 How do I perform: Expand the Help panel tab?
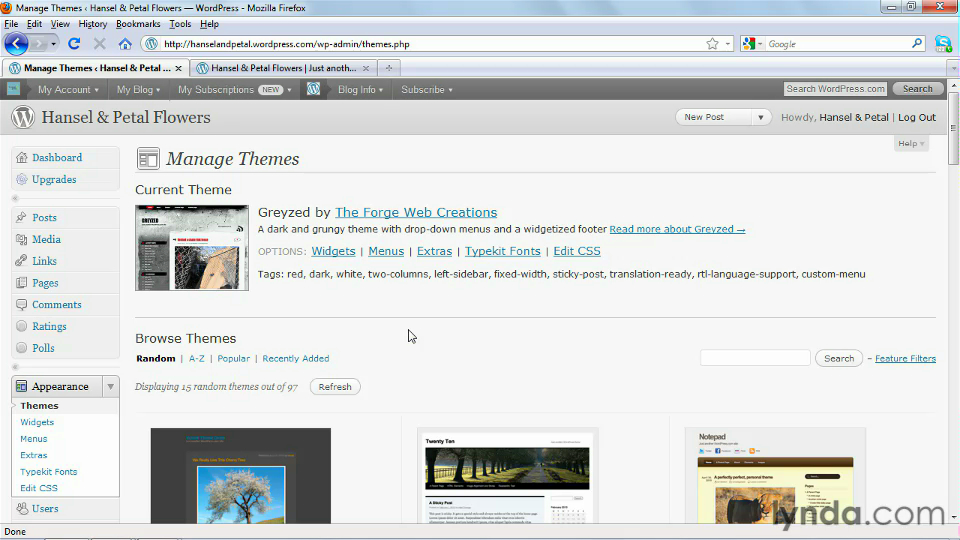tap(911, 143)
